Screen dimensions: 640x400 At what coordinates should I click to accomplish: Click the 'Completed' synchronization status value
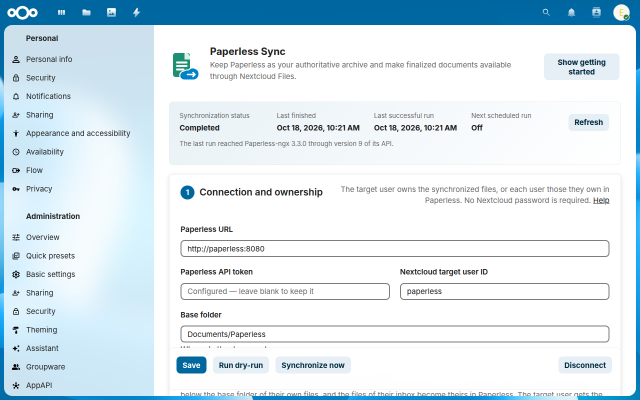pyautogui.click(x=200, y=128)
